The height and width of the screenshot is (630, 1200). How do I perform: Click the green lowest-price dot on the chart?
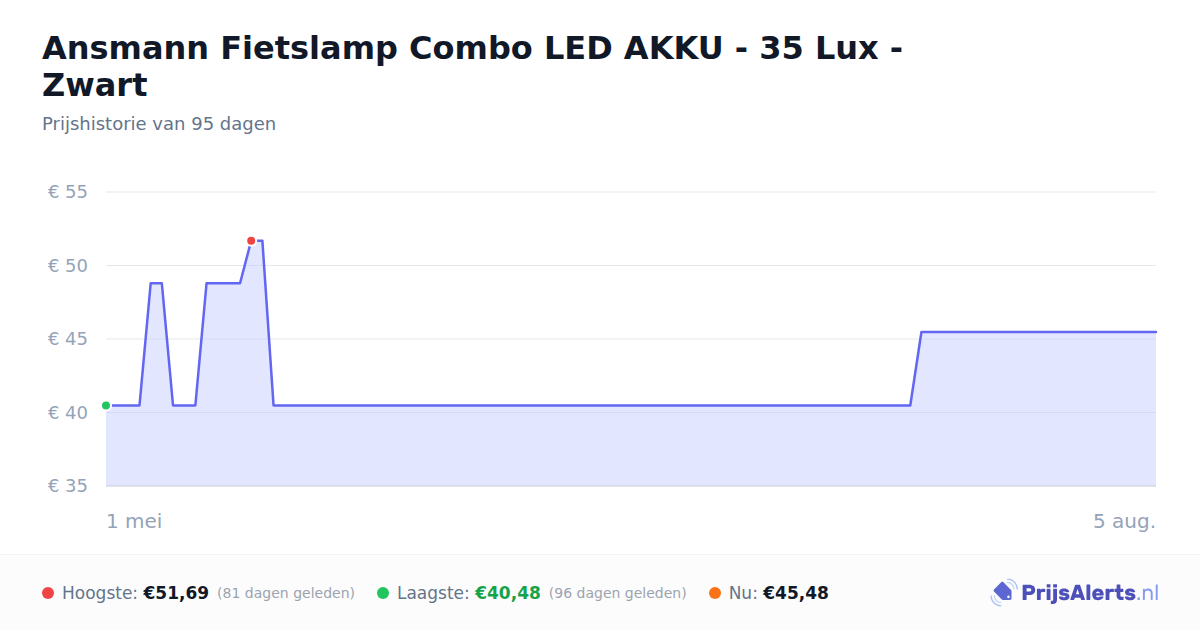pos(106,405)
